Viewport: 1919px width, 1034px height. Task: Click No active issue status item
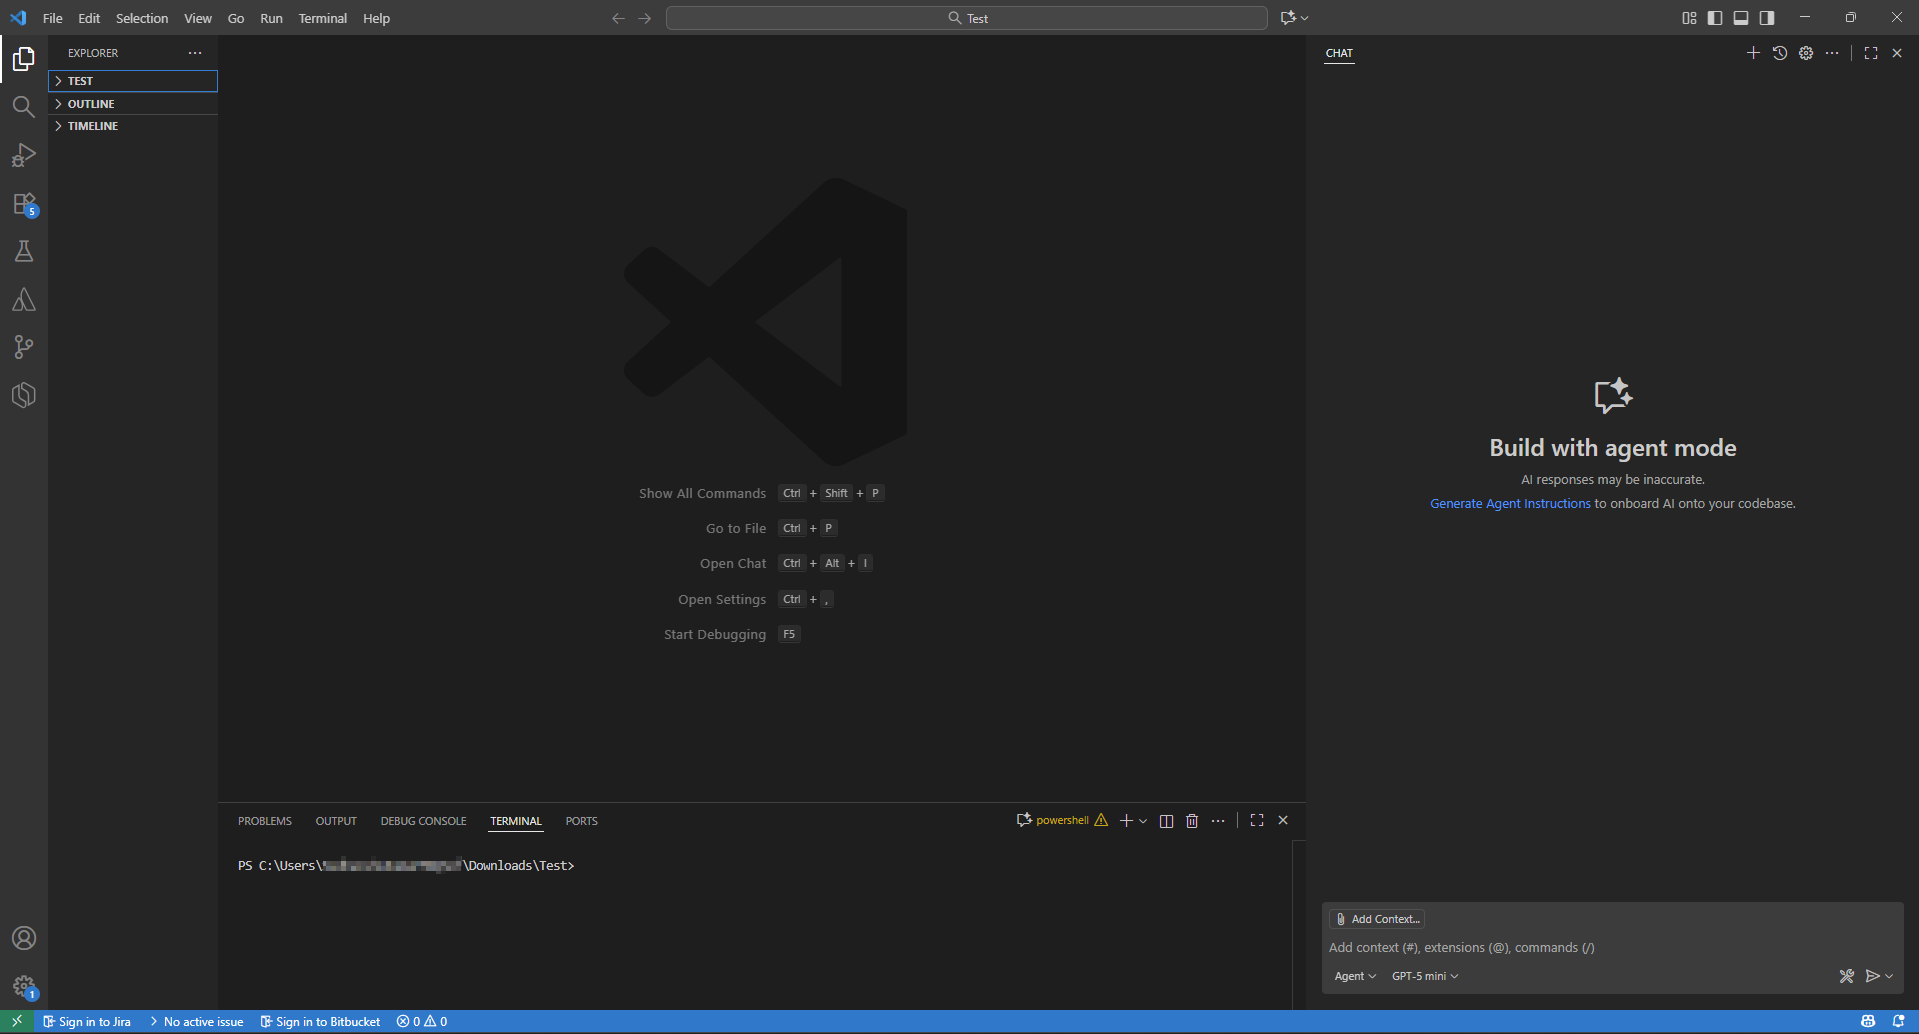(x=196, y=1021)
